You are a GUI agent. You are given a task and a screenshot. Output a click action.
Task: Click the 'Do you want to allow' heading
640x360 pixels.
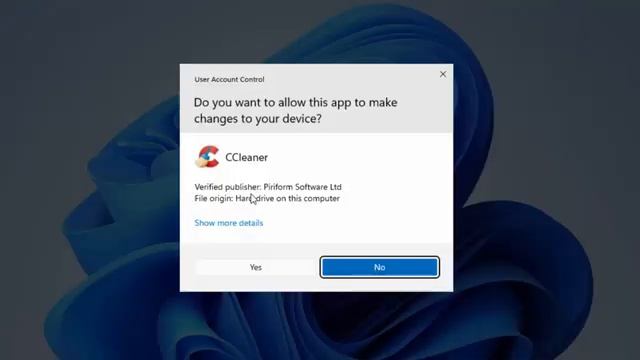(x=296, y=110)
